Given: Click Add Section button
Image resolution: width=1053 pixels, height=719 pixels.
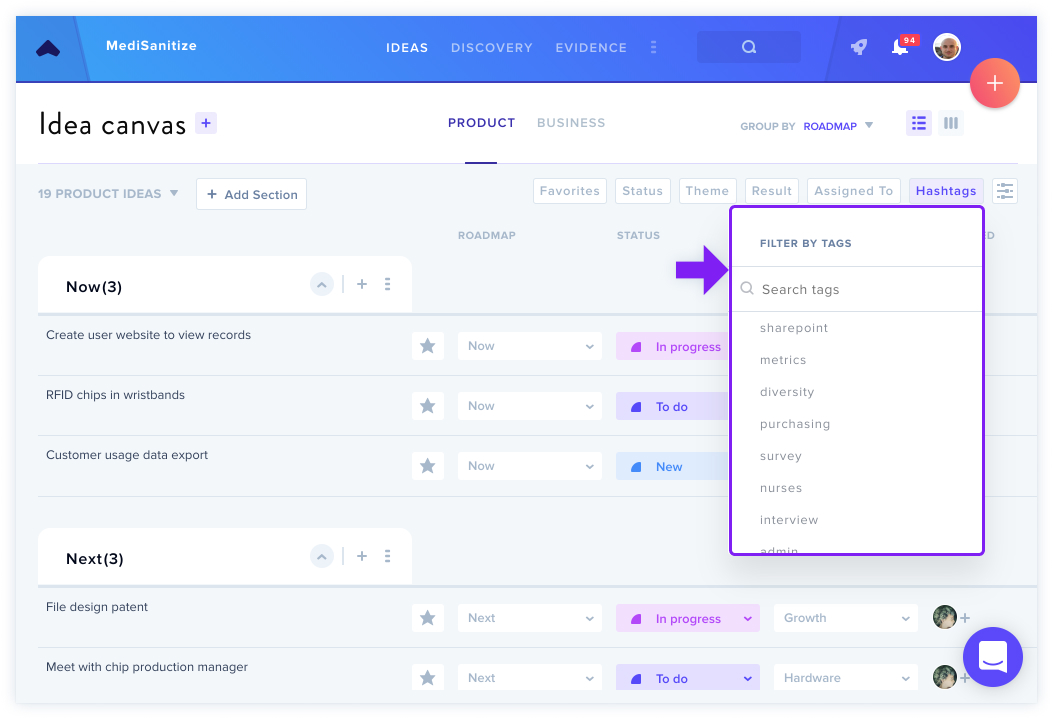Looking at the screenshot, I should click(x=252, y=194).
